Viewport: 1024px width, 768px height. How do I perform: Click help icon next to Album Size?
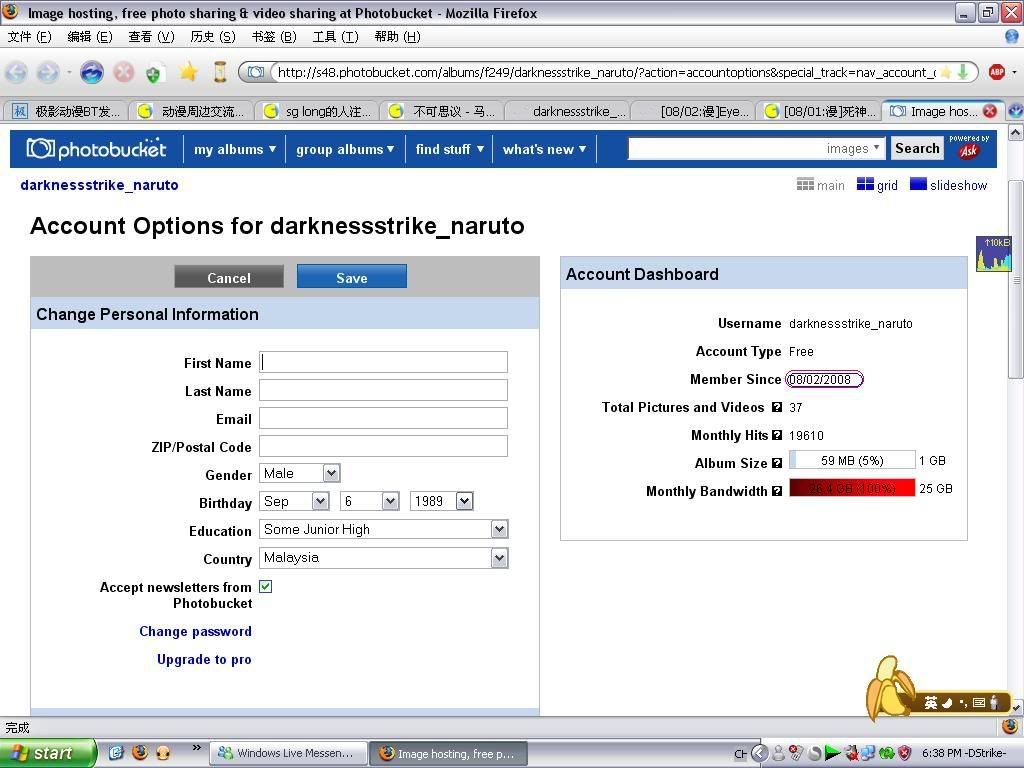[777, 463]
